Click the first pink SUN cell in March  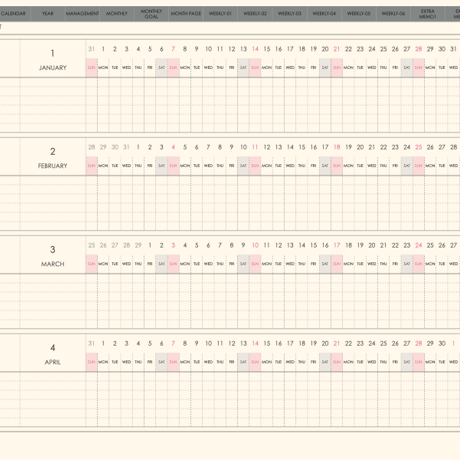(91, 264)
